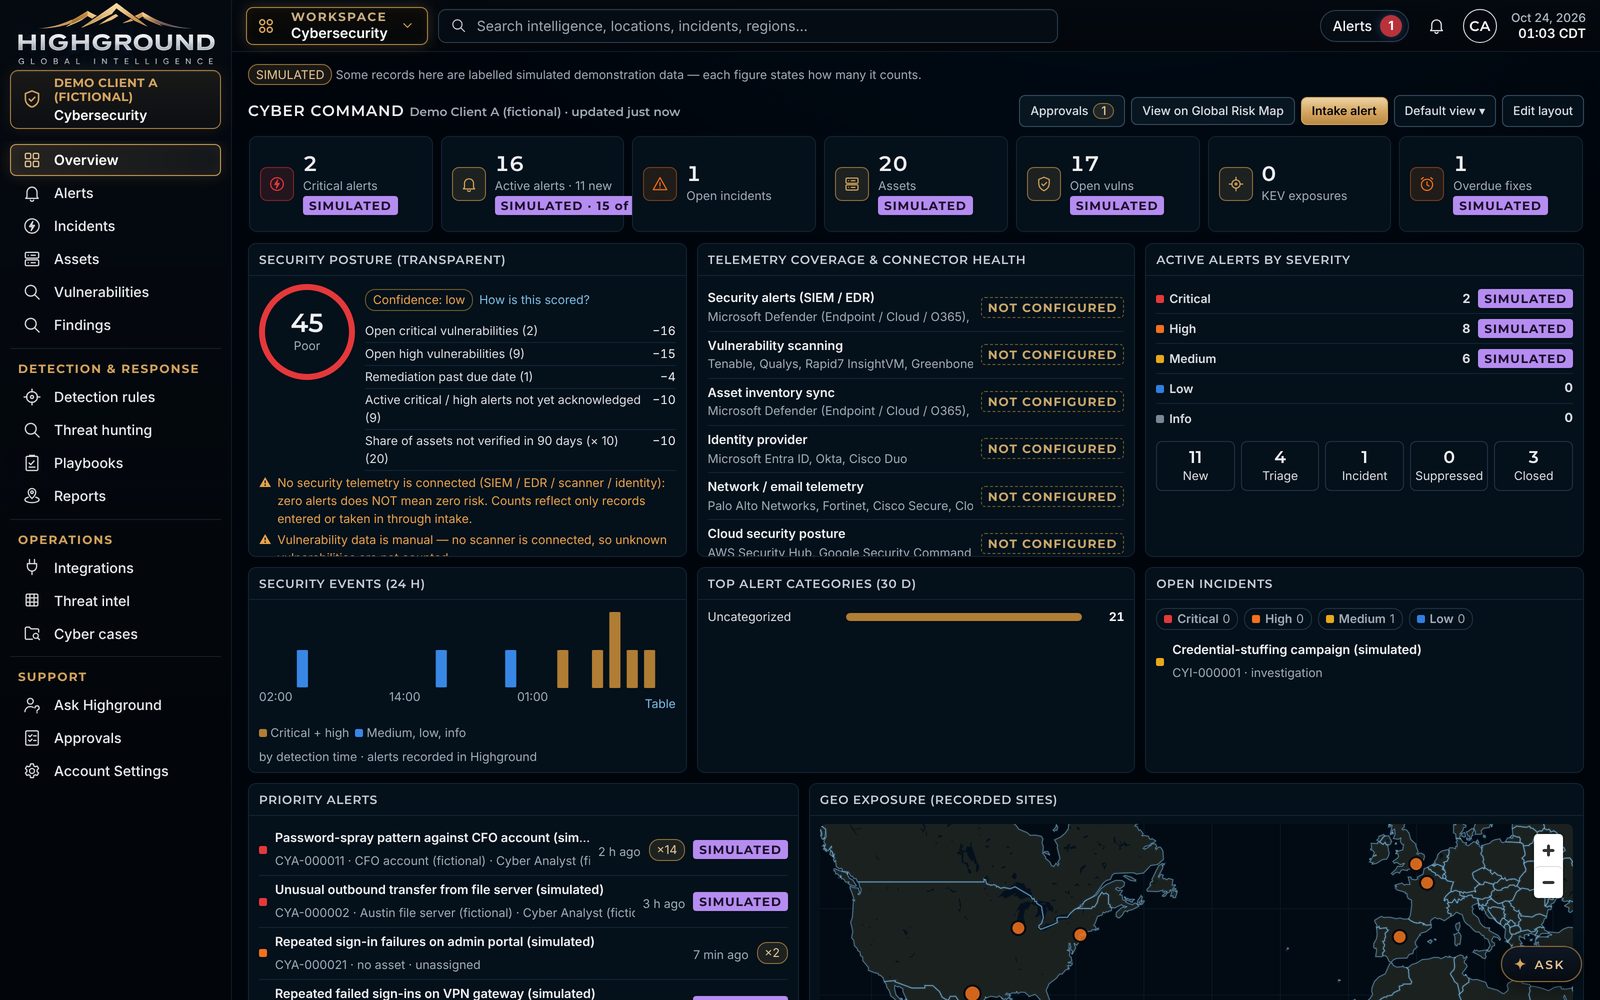Open Playbooks in the sidebar

click(x=115, y=463)
